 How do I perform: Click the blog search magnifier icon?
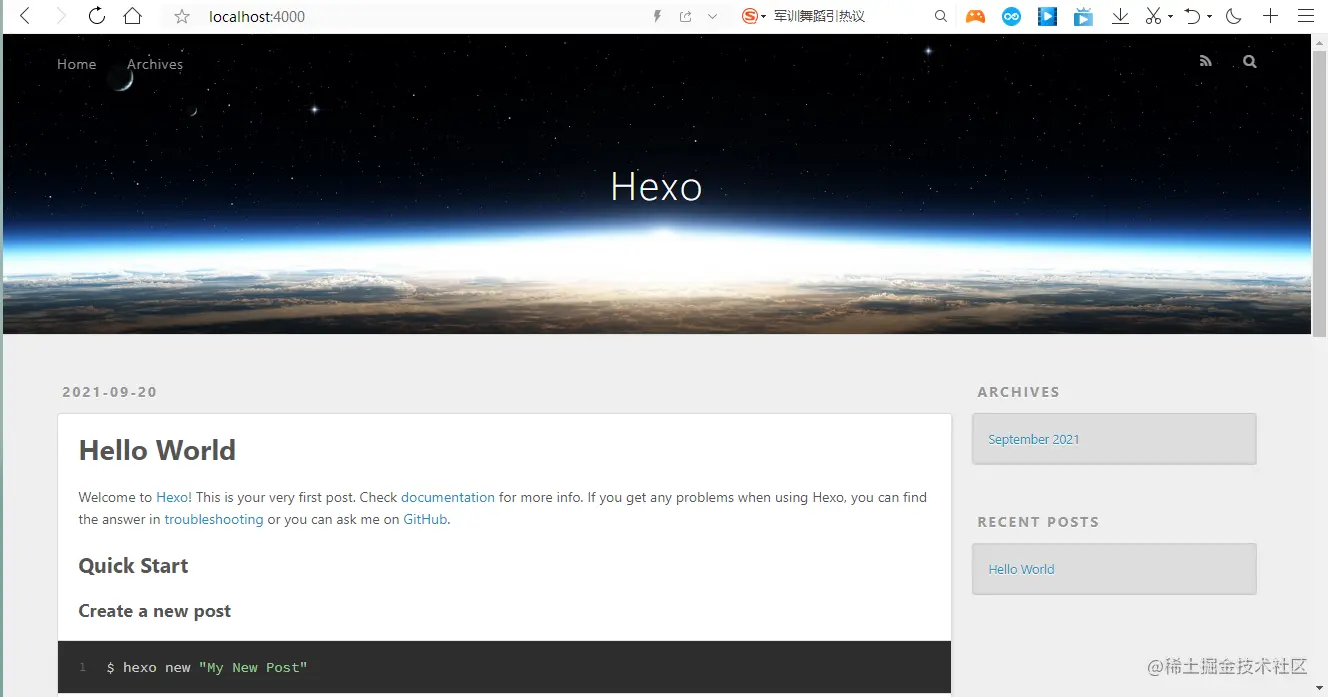1250,62
